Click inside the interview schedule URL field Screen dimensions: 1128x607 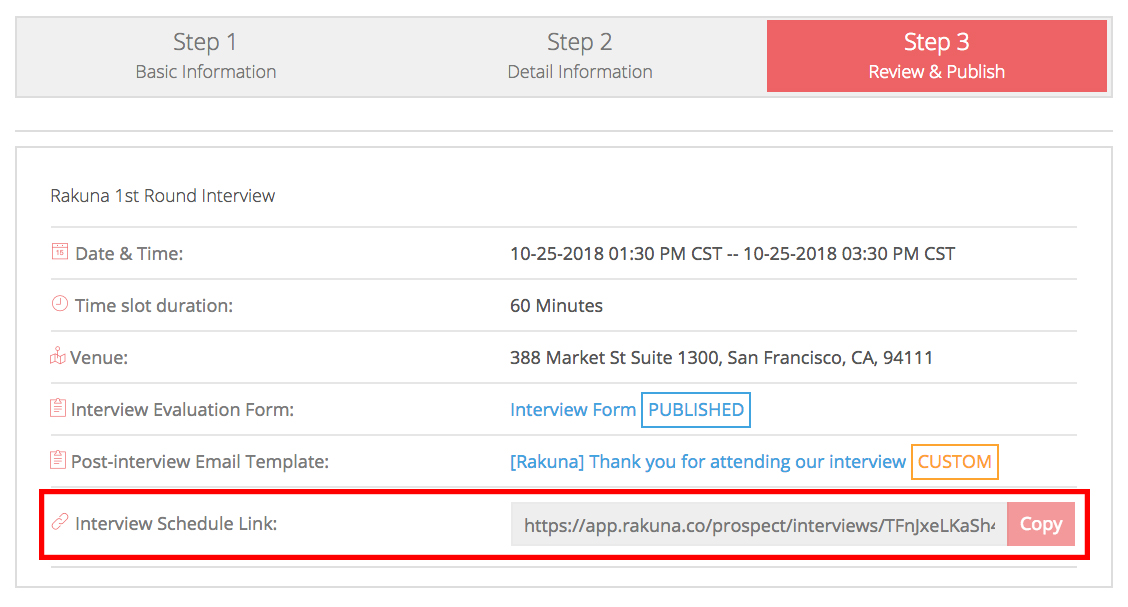pyautogui.click(x=758, y=524)
